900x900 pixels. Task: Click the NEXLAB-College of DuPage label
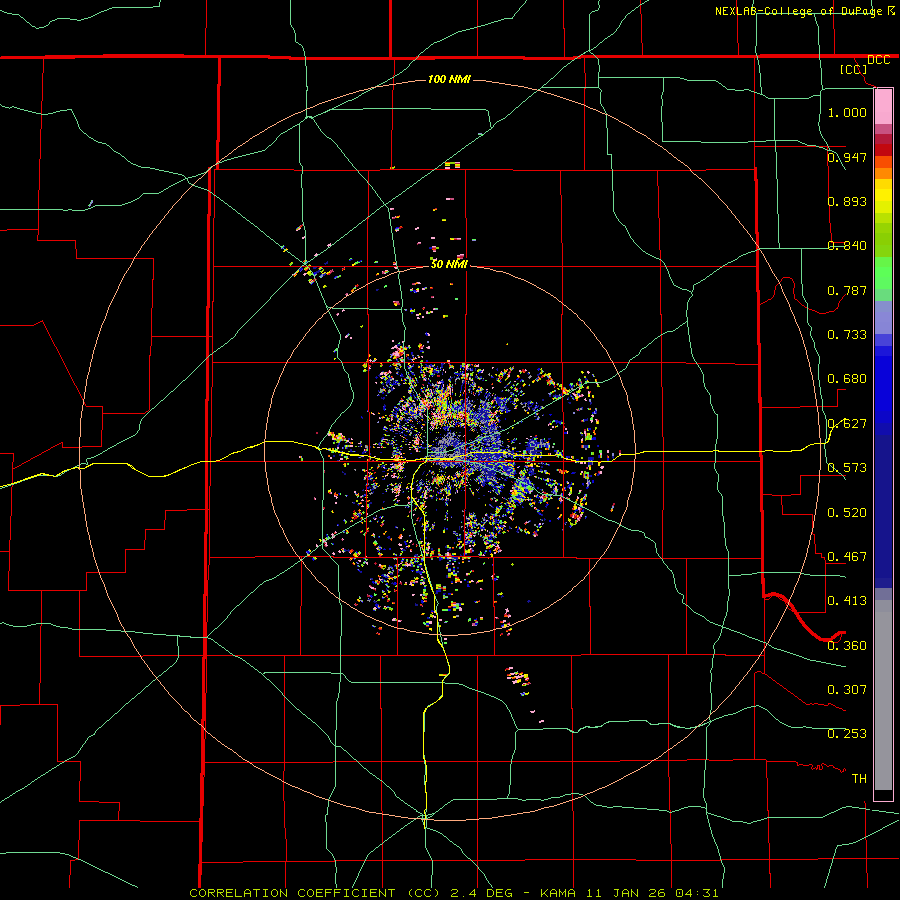coord(804,11)
